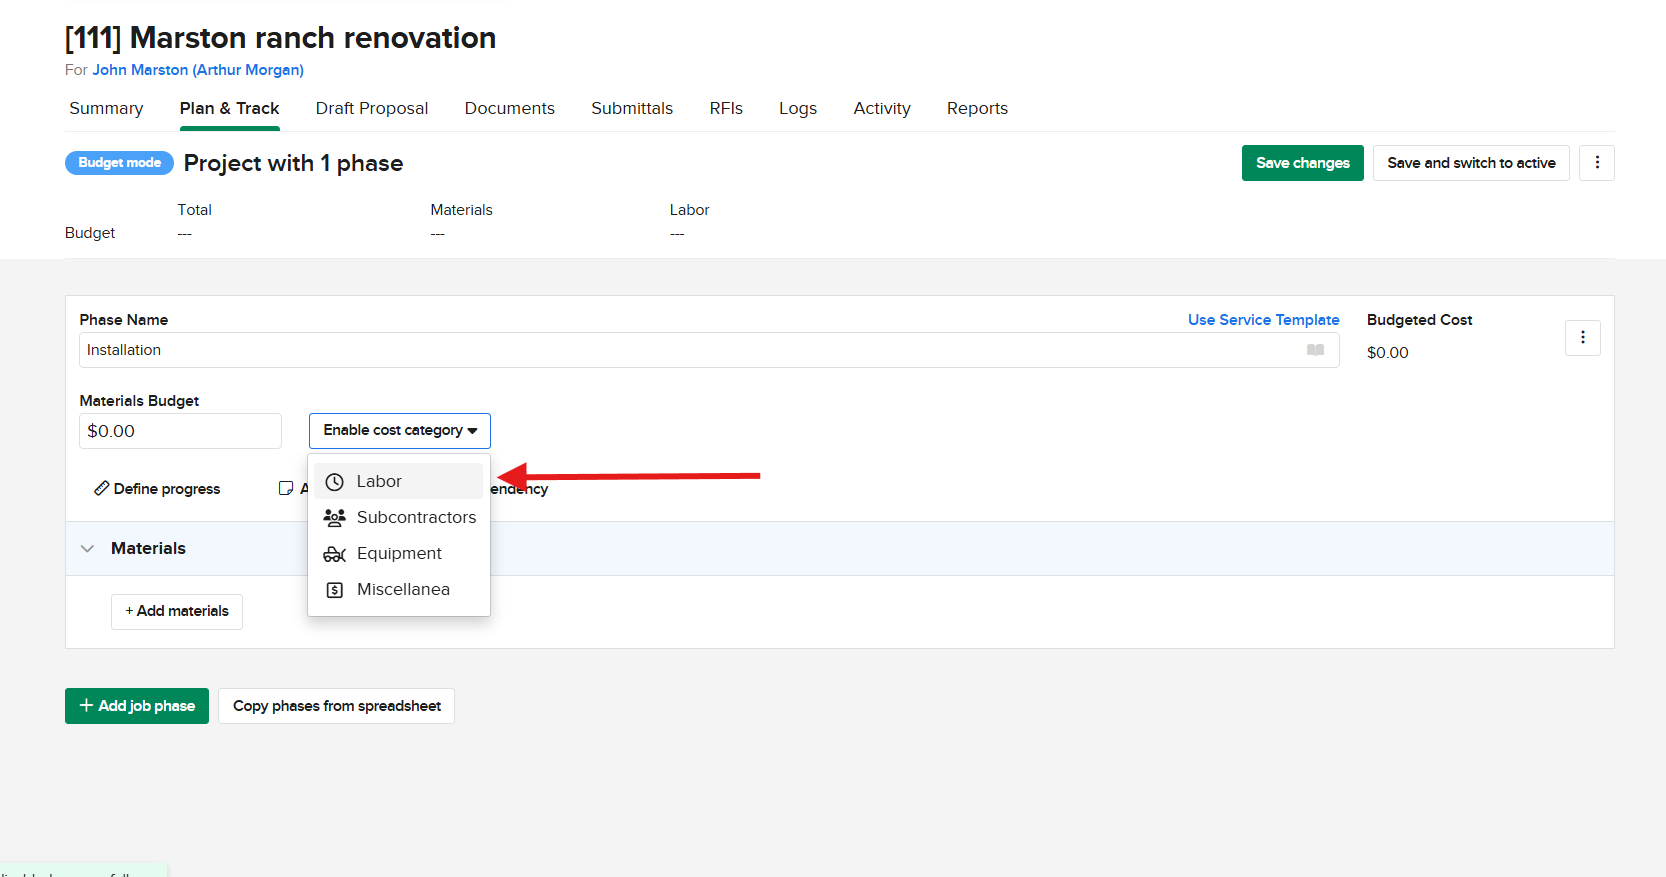Select the Labor clock icon
Screen dimensions: 1666x877
tap(335, 482)
